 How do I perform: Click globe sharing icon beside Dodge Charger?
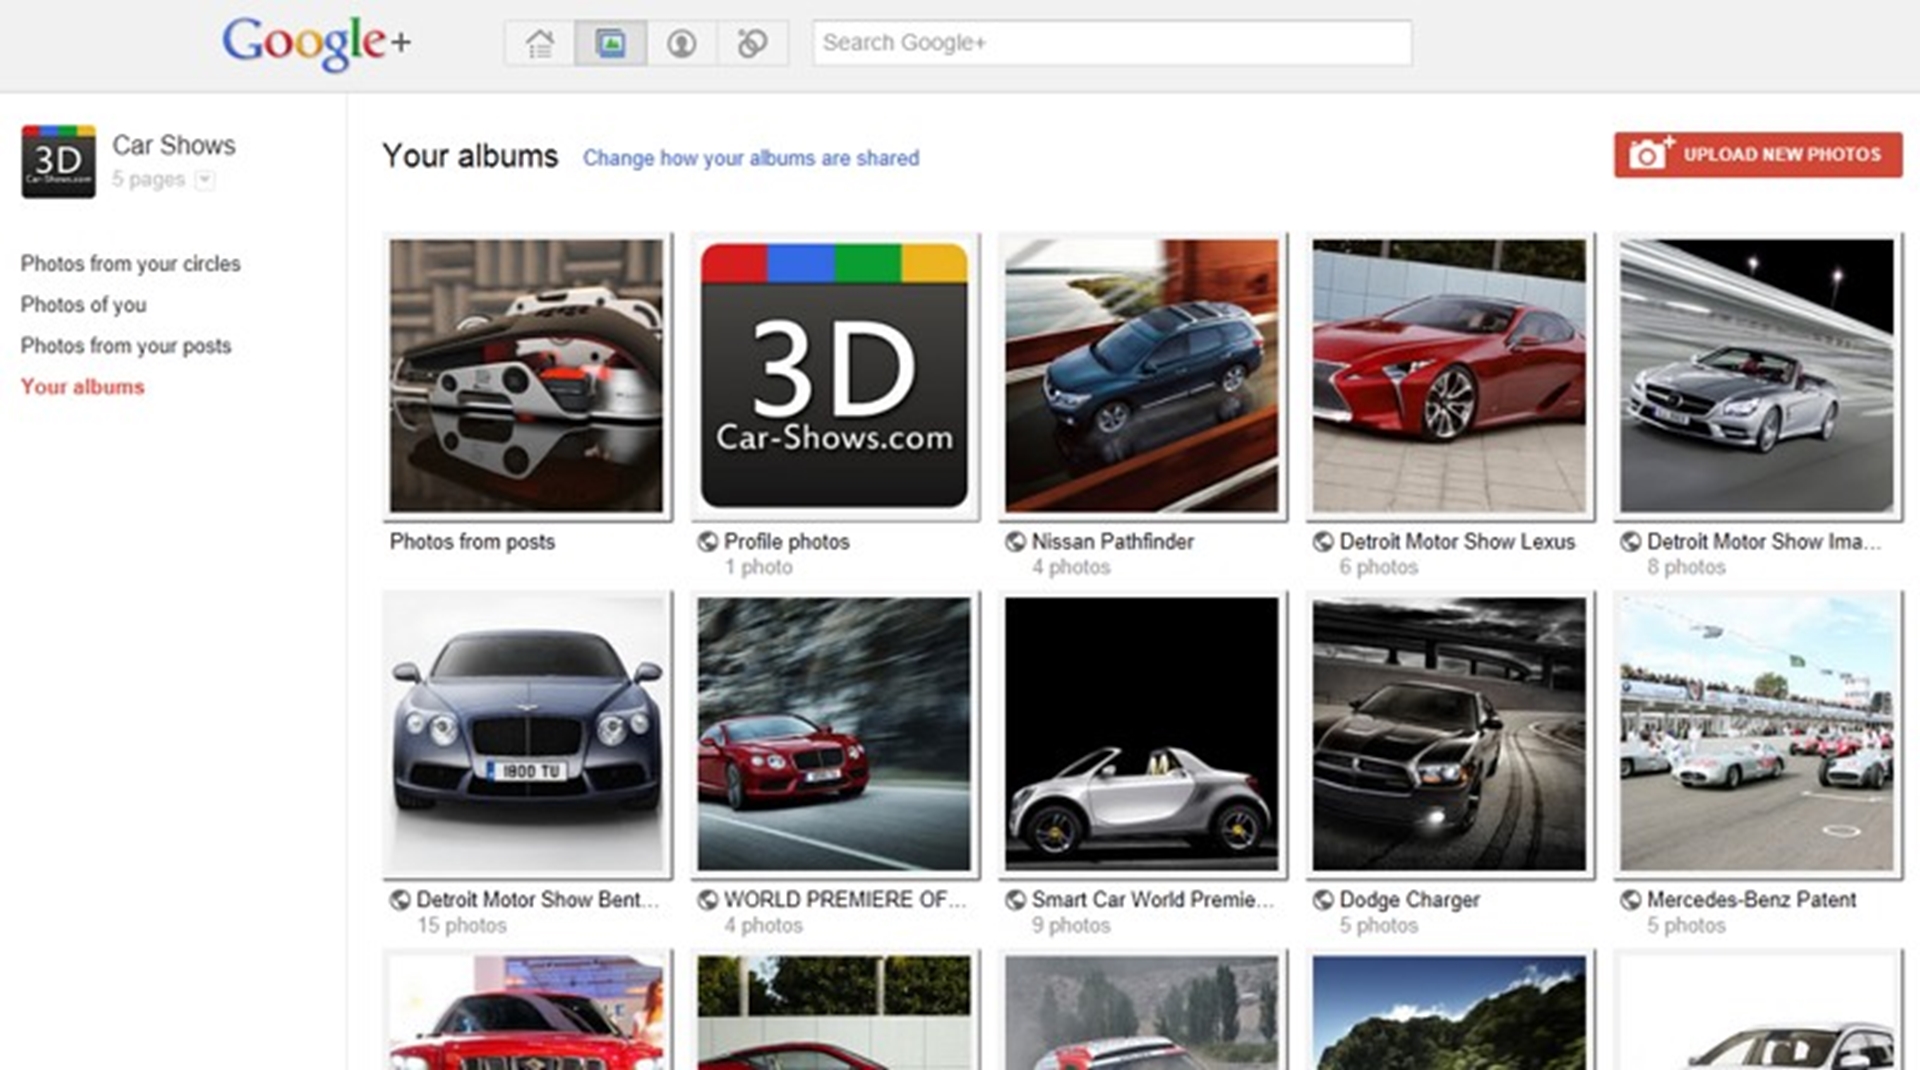1323,900
